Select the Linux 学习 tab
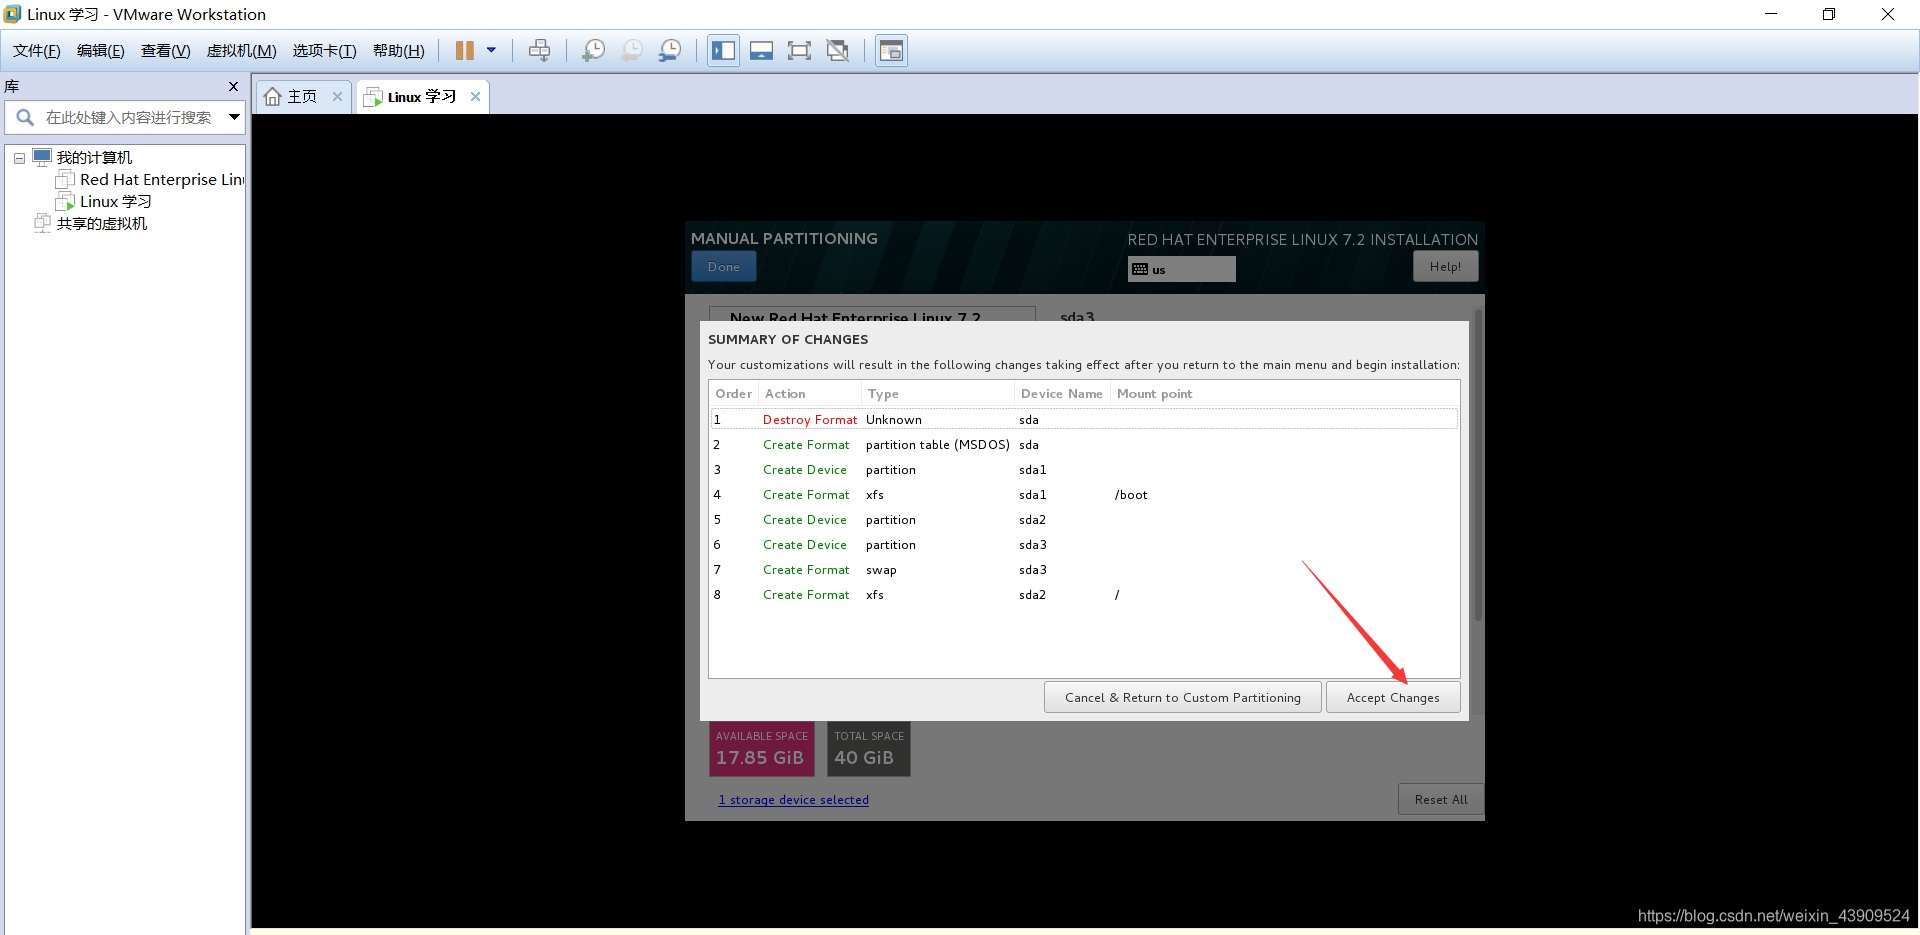This screenshot has width=1920, height=935. [x=421, y=97]
